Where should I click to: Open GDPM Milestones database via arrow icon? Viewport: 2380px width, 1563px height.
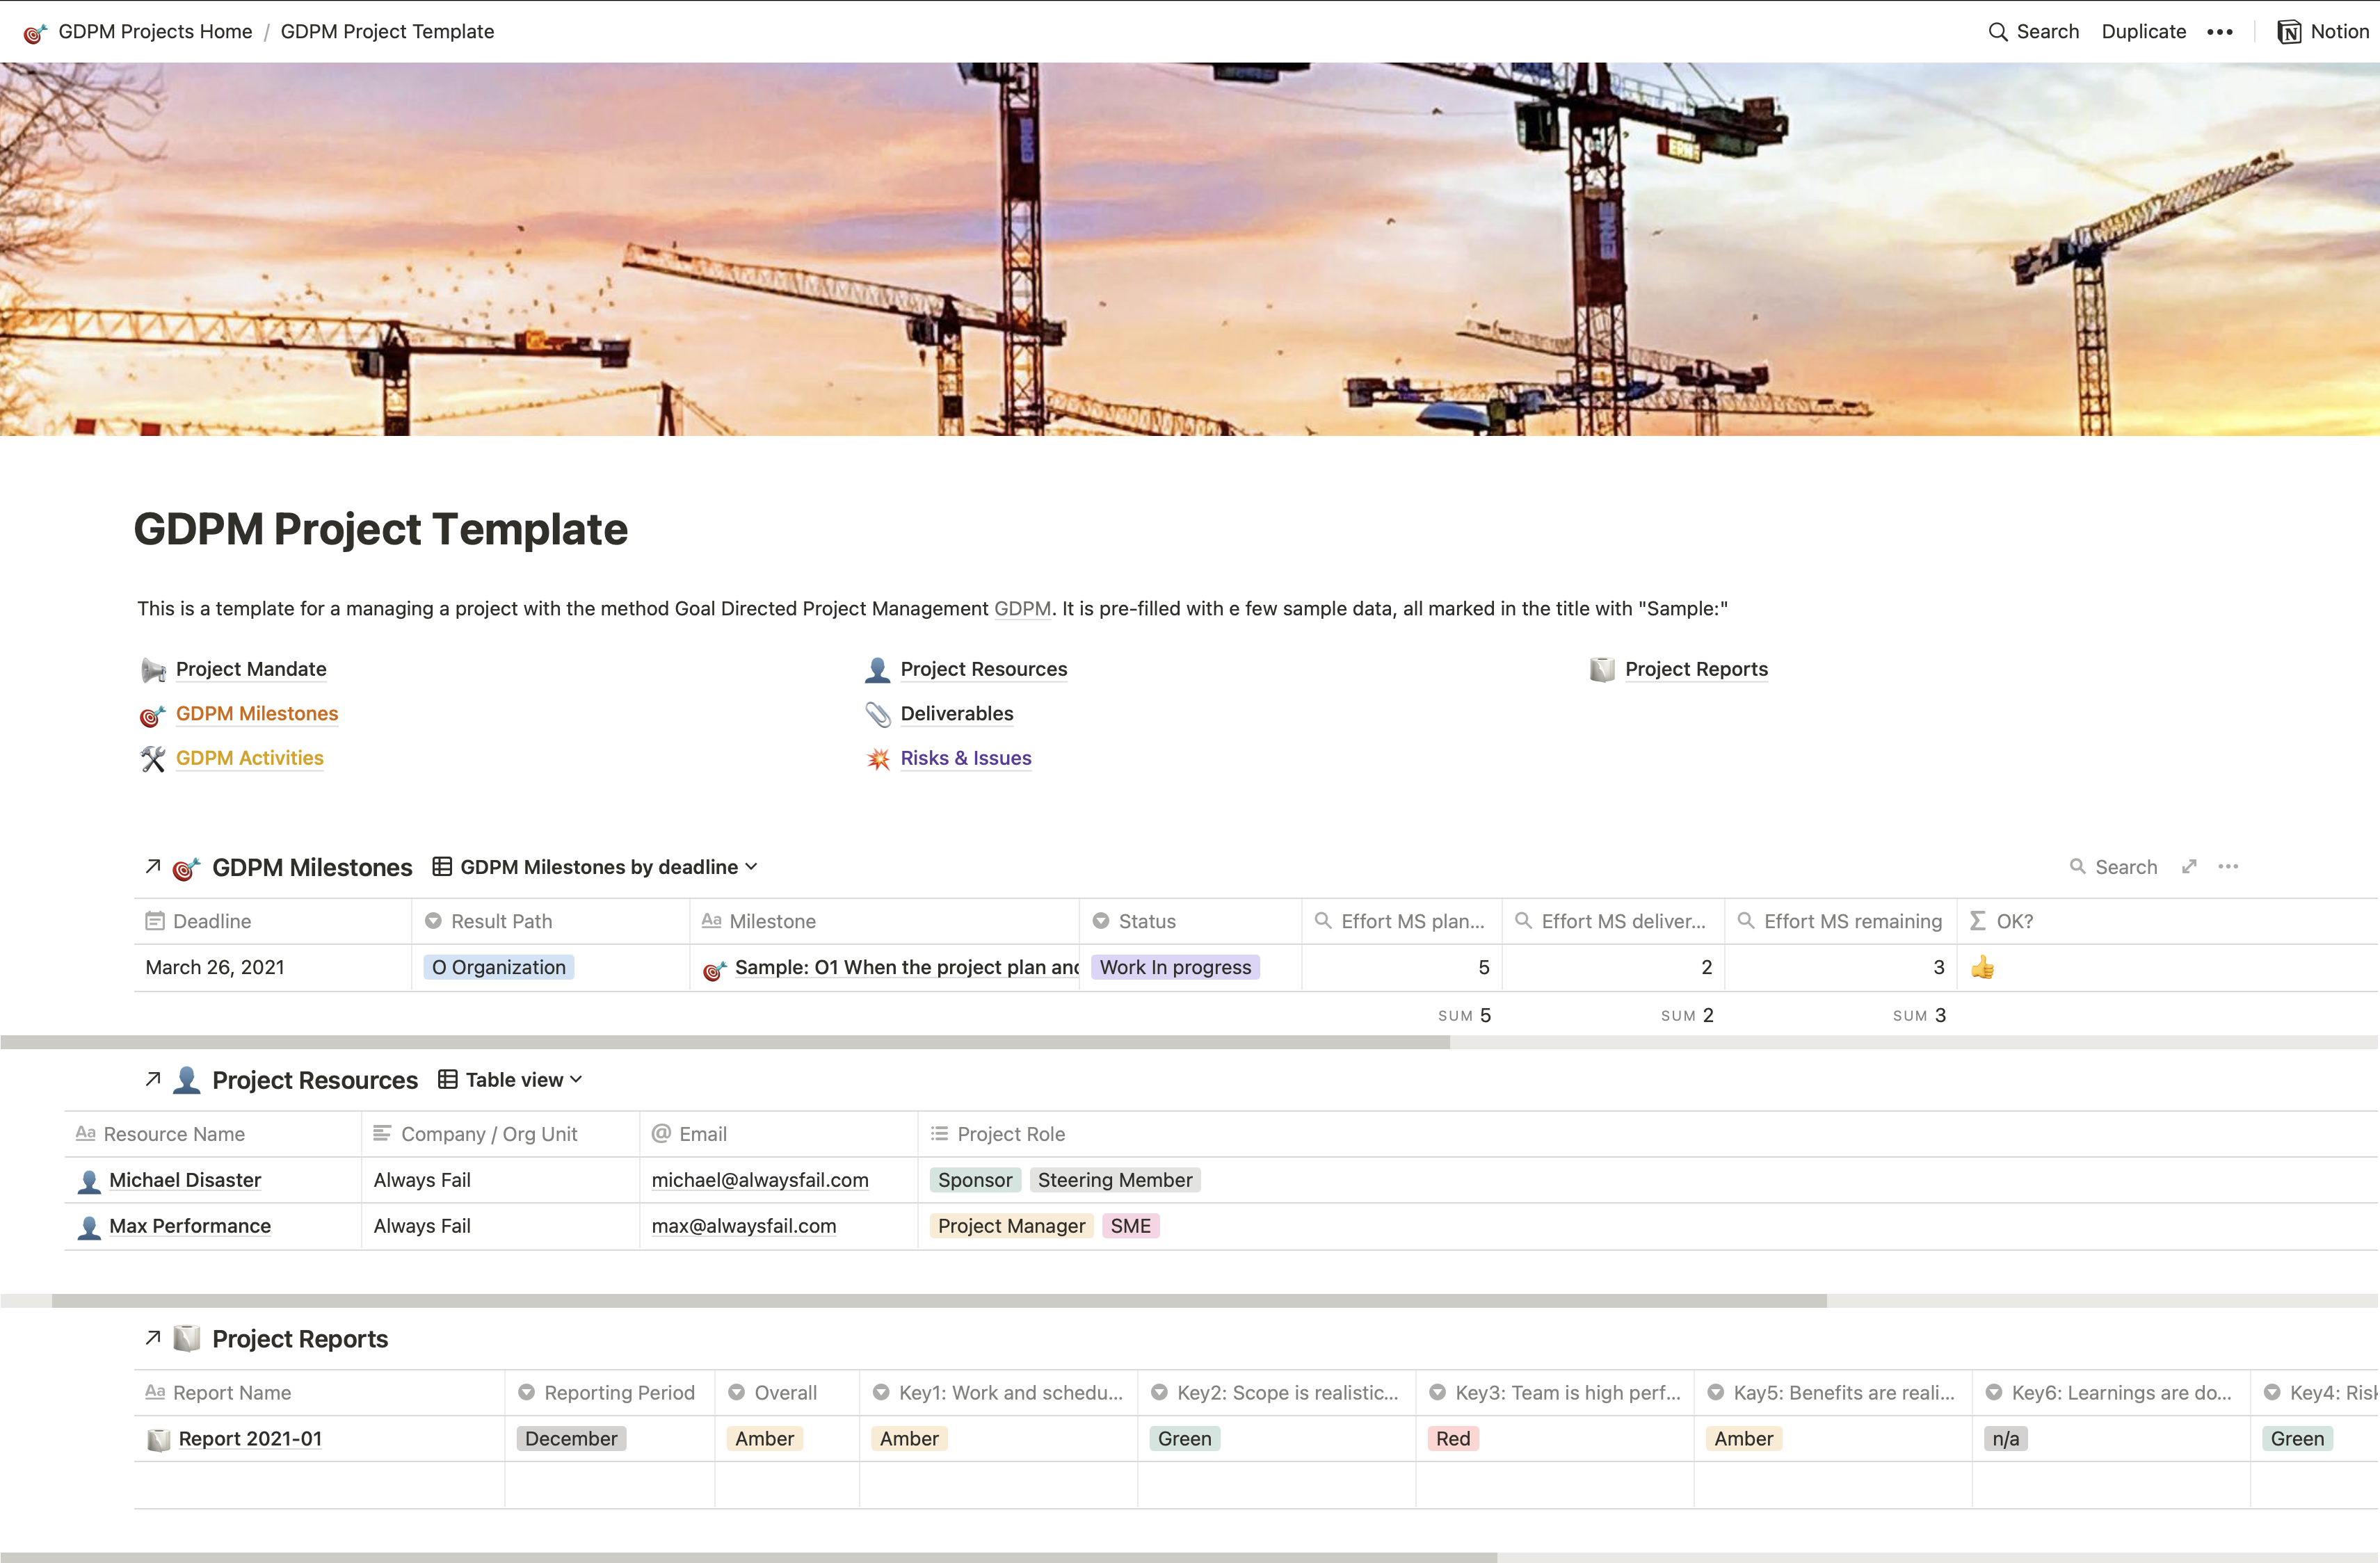click(153, 866)
